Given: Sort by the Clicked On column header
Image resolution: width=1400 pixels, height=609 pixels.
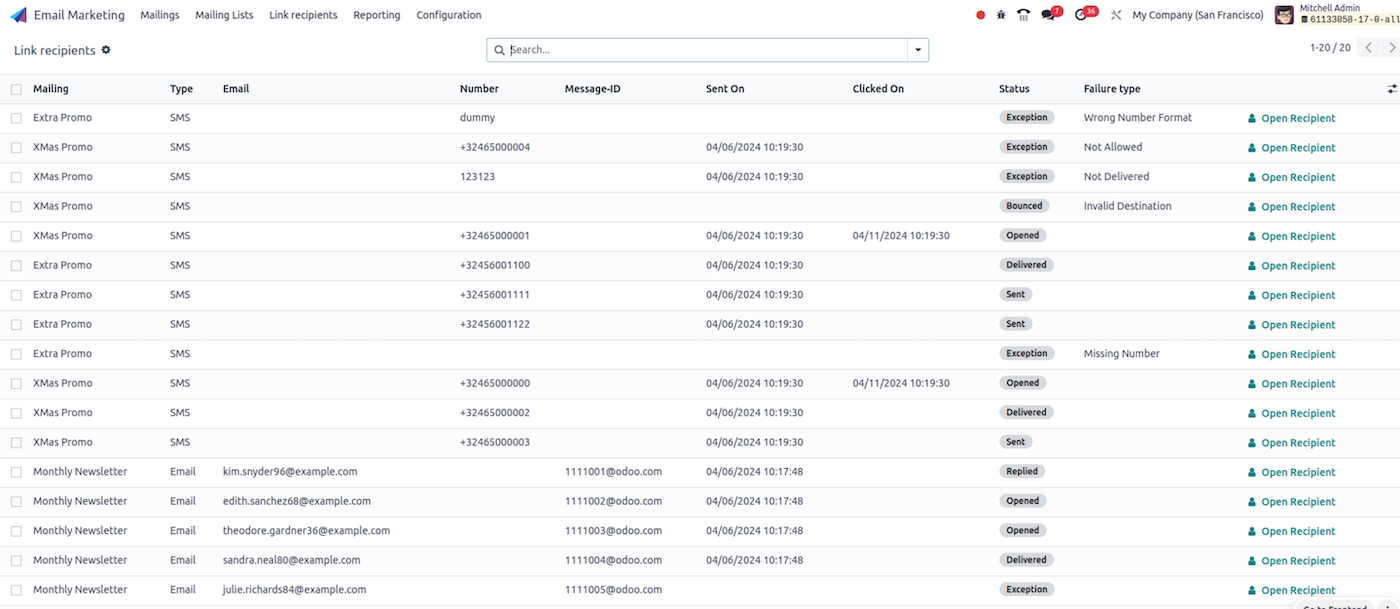Looking at the screenshot, I should point(878,89).
